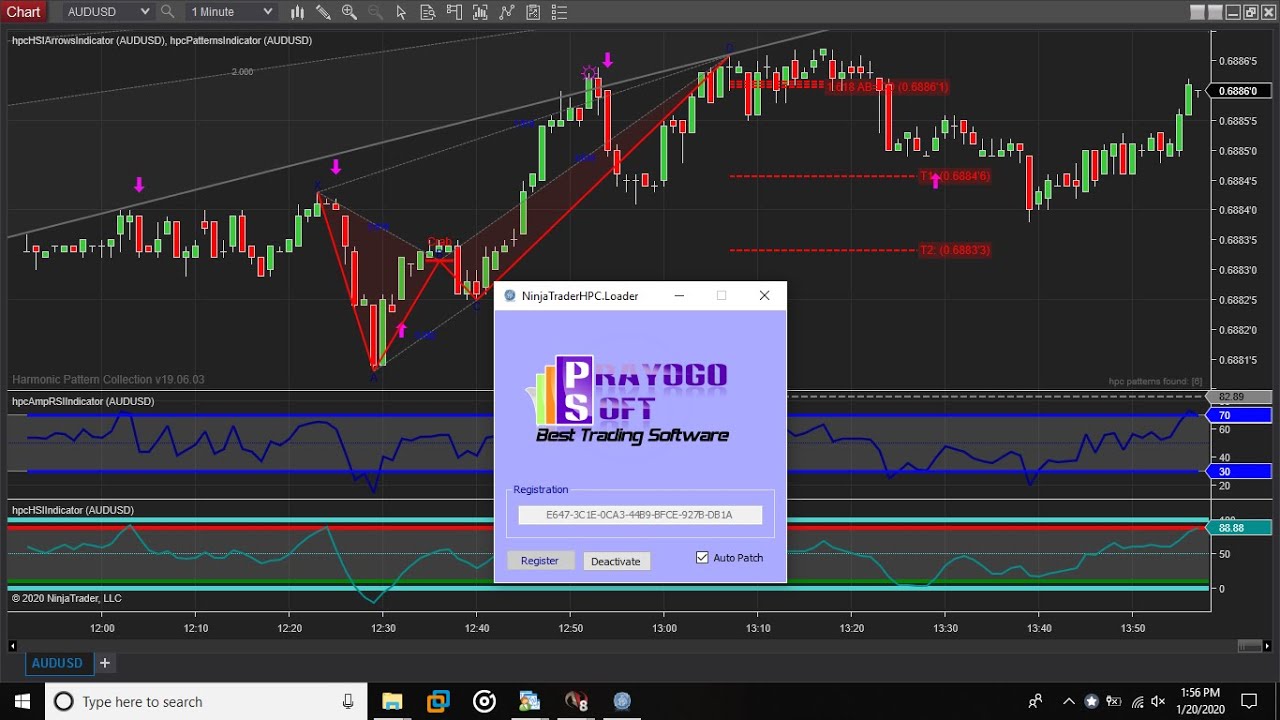Viewport: 1280px width, 720px height.
Task: Open the toolbar icon left of Properties
Action: coord(533,12)
